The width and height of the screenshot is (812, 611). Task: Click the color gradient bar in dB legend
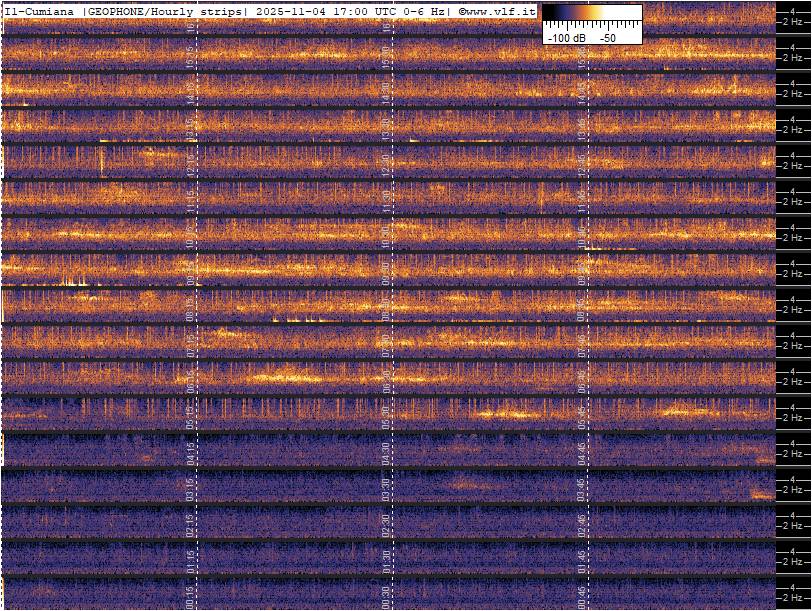(592, 12)
